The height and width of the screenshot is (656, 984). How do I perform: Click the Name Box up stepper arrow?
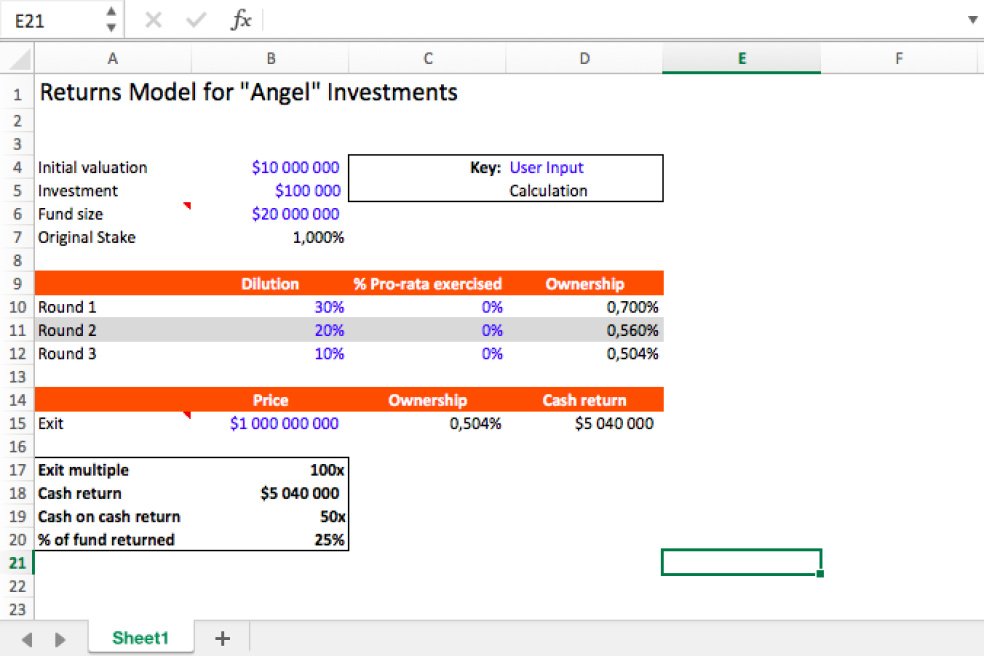(110, 11)
